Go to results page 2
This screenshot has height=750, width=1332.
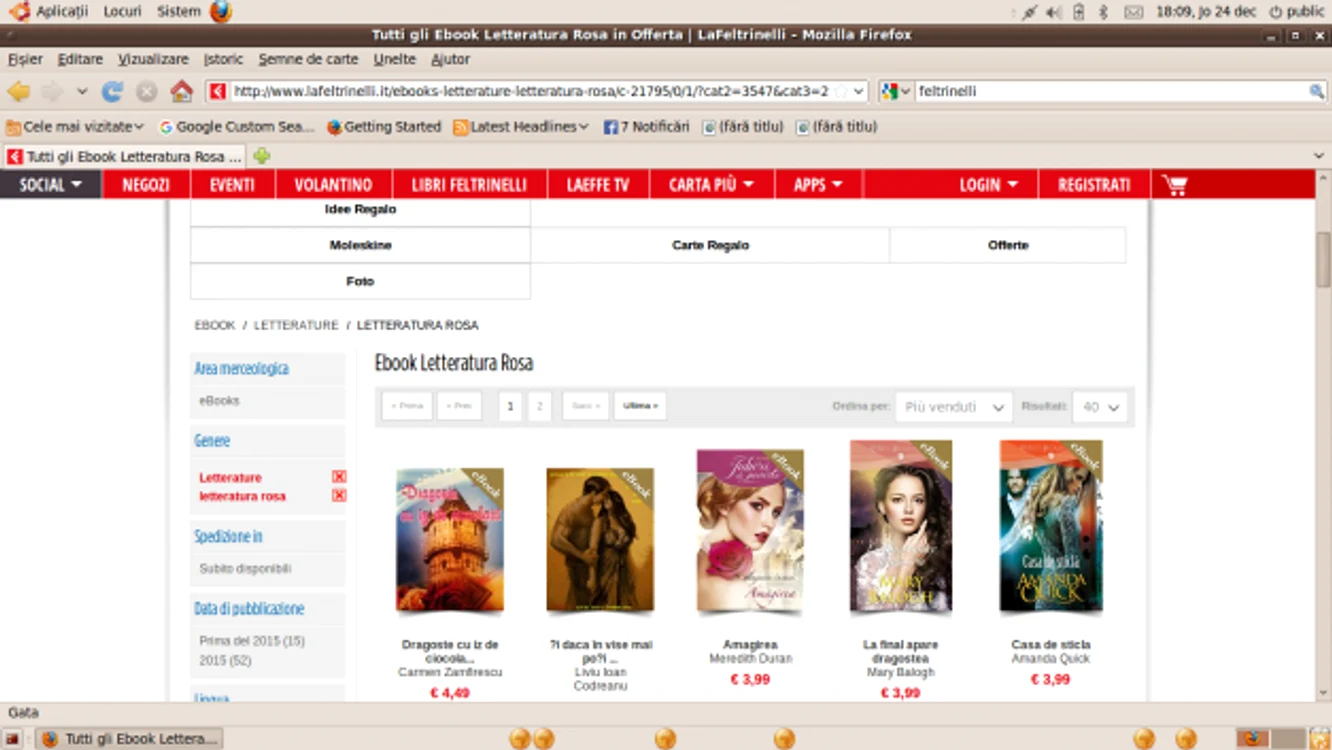click(x=540, y=406)
